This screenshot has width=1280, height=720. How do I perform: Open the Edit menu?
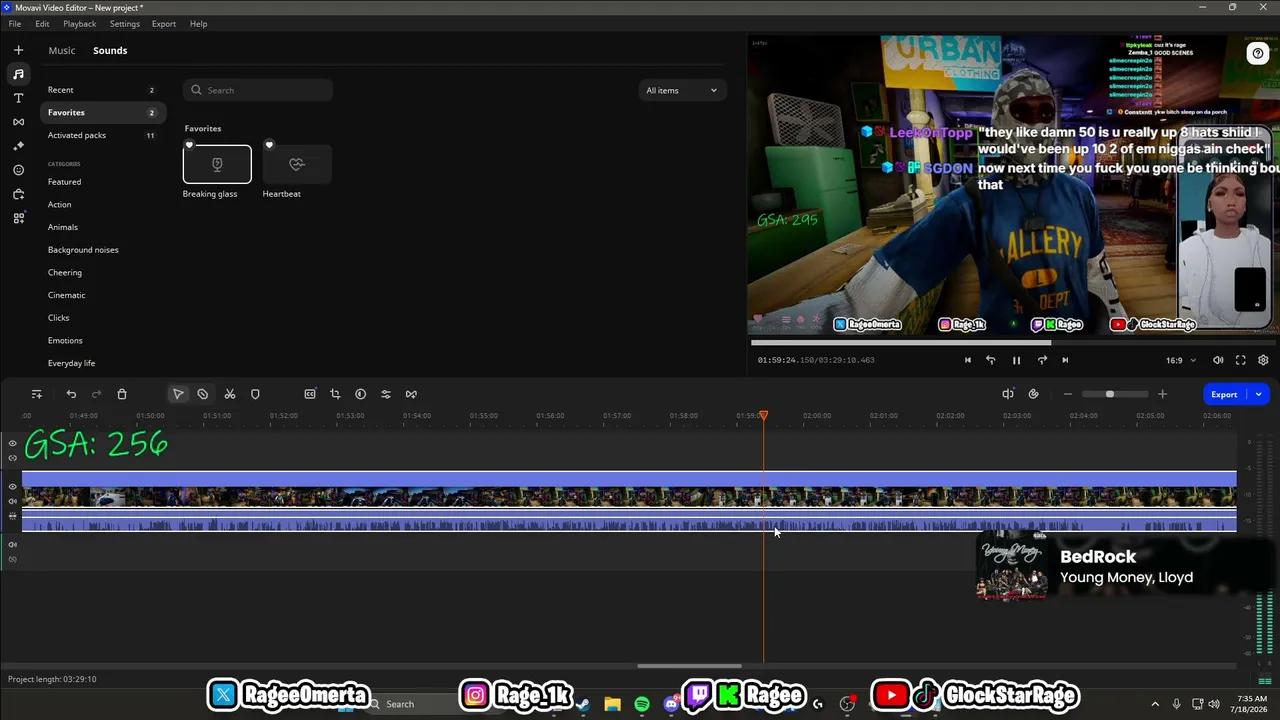point(42,24)
